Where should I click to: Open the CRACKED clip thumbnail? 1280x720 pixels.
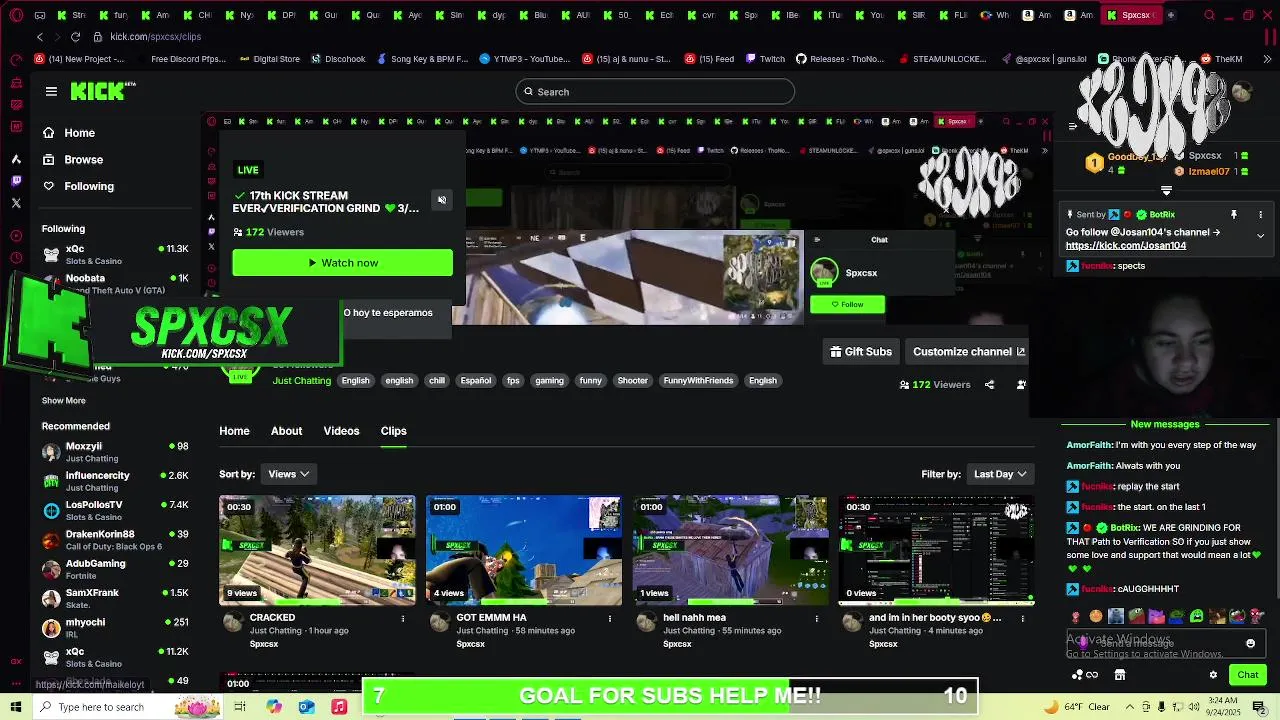317,550
